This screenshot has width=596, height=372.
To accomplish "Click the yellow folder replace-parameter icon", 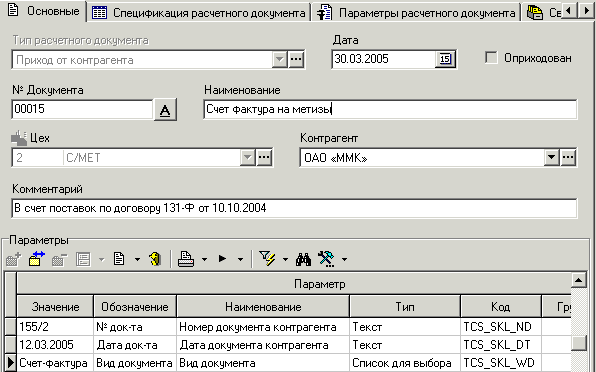I will (x=36, y=259).
